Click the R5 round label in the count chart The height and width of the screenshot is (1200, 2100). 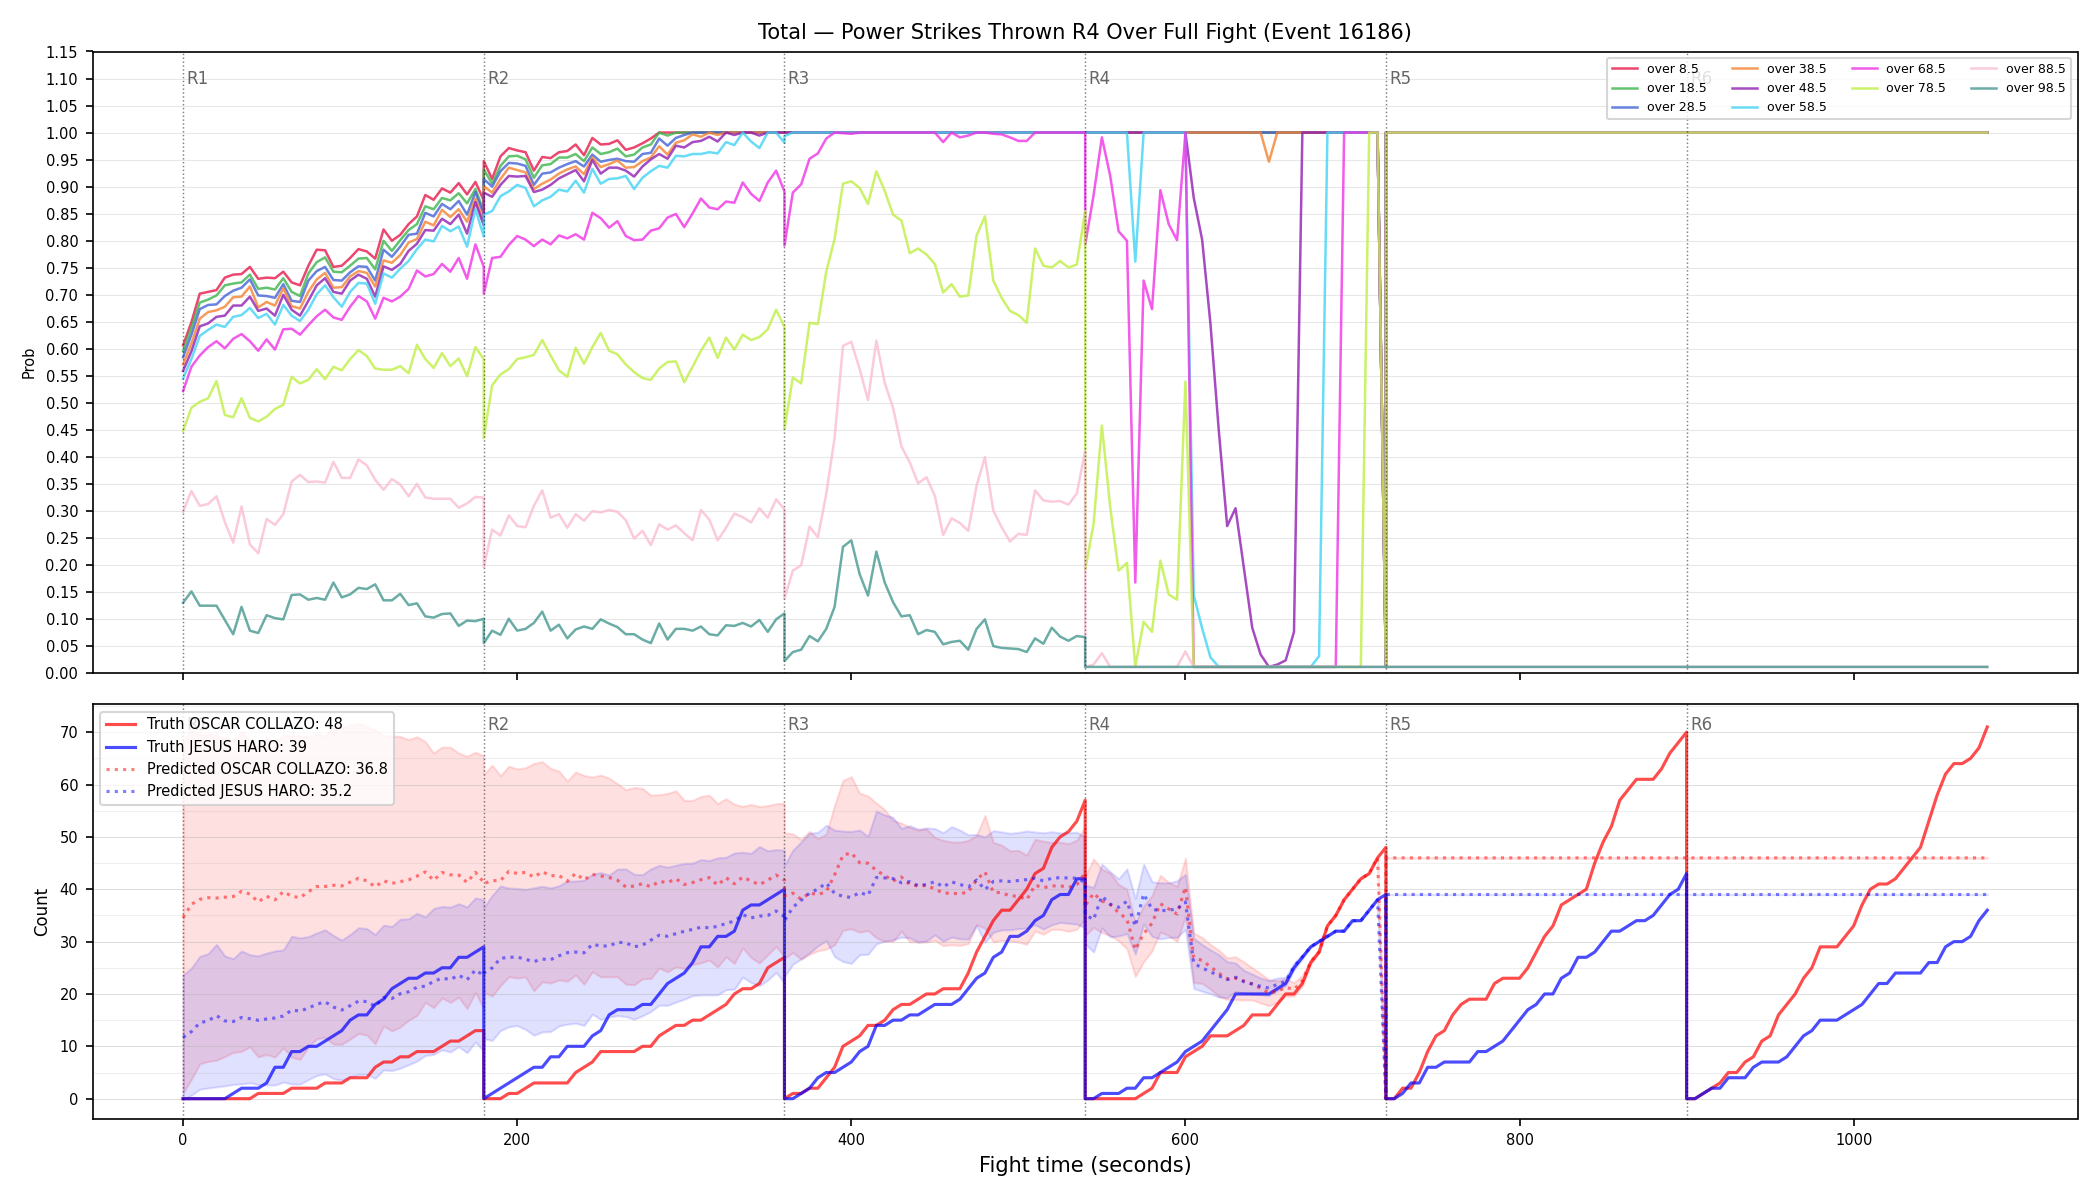(x=1400, y=724)
